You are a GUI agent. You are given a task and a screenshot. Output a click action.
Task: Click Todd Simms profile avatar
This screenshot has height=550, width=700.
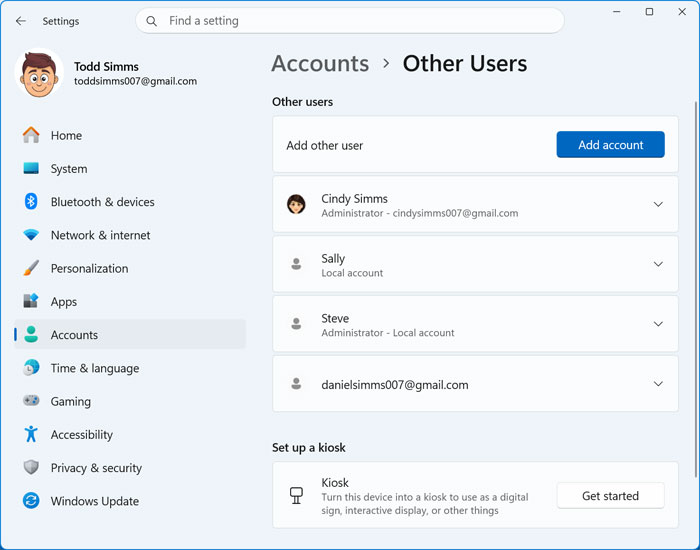39,73
